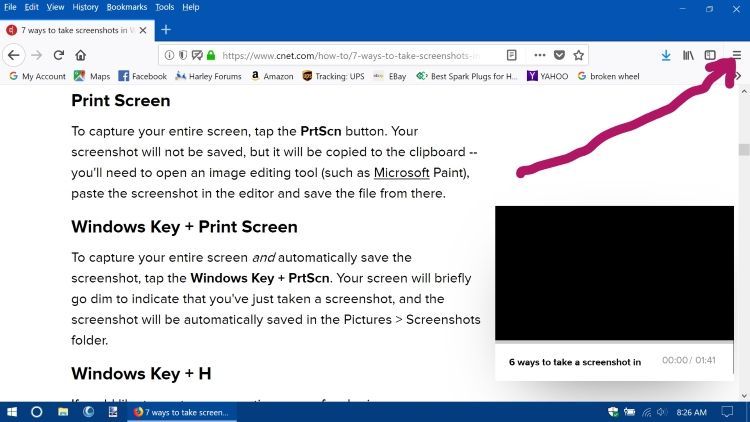The width and height of the screenshot is (750, 422).
Task: Click the Microsoft link in article
Action: (403, 173)
